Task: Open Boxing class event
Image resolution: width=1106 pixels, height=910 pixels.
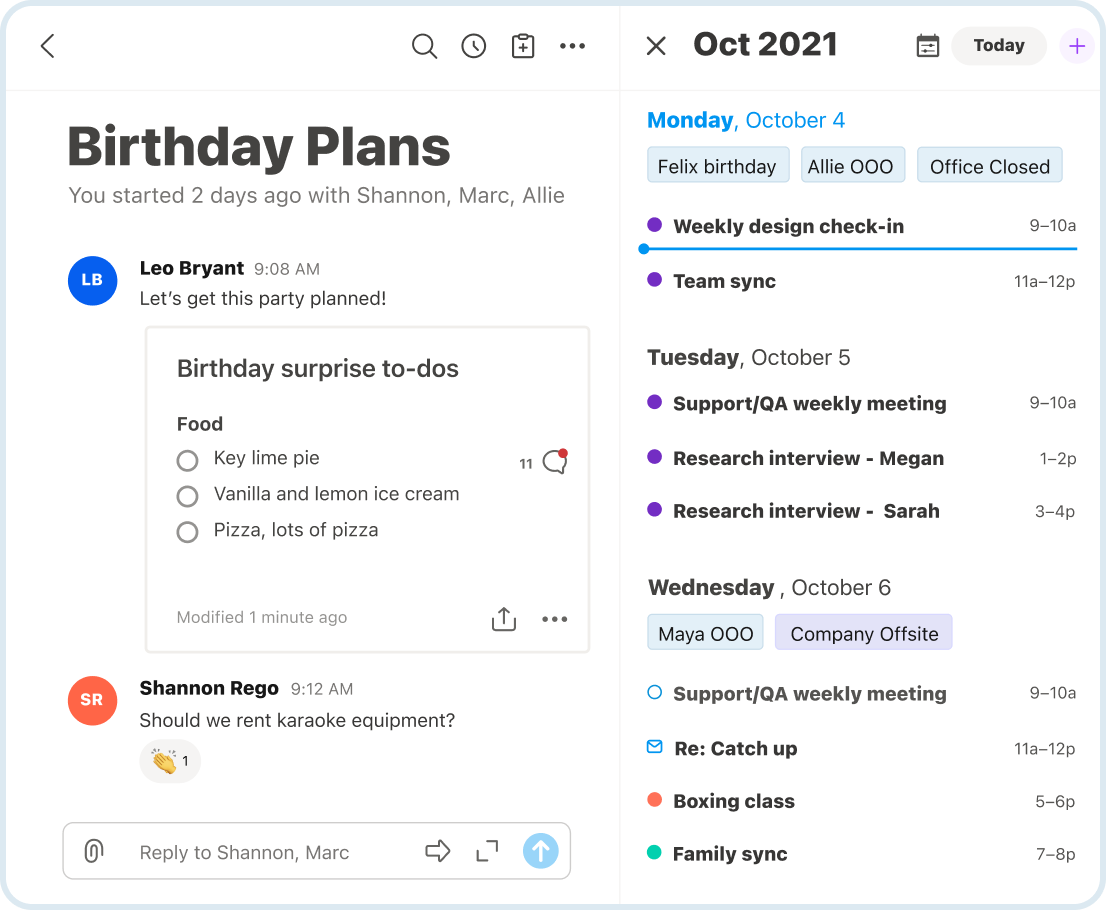Action: [861, 801]
